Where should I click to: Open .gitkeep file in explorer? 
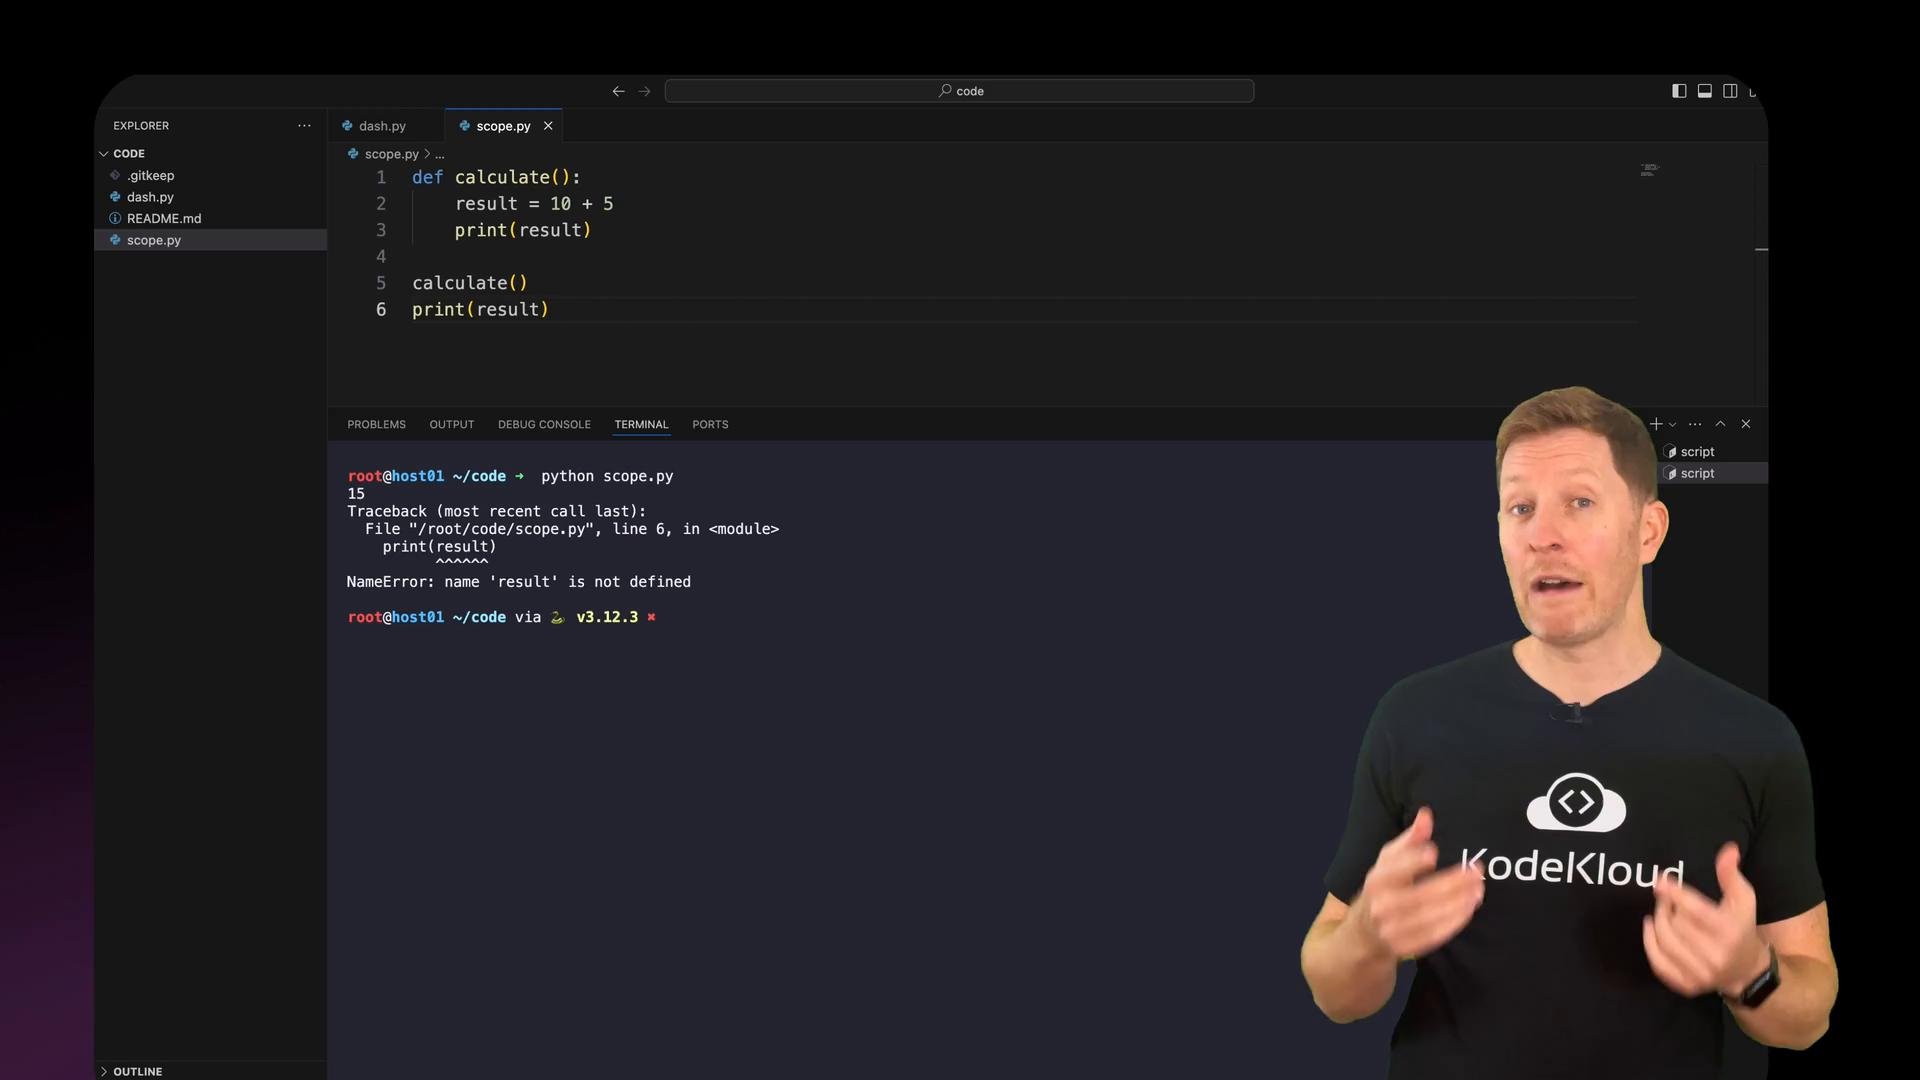[x=150, y=176]
